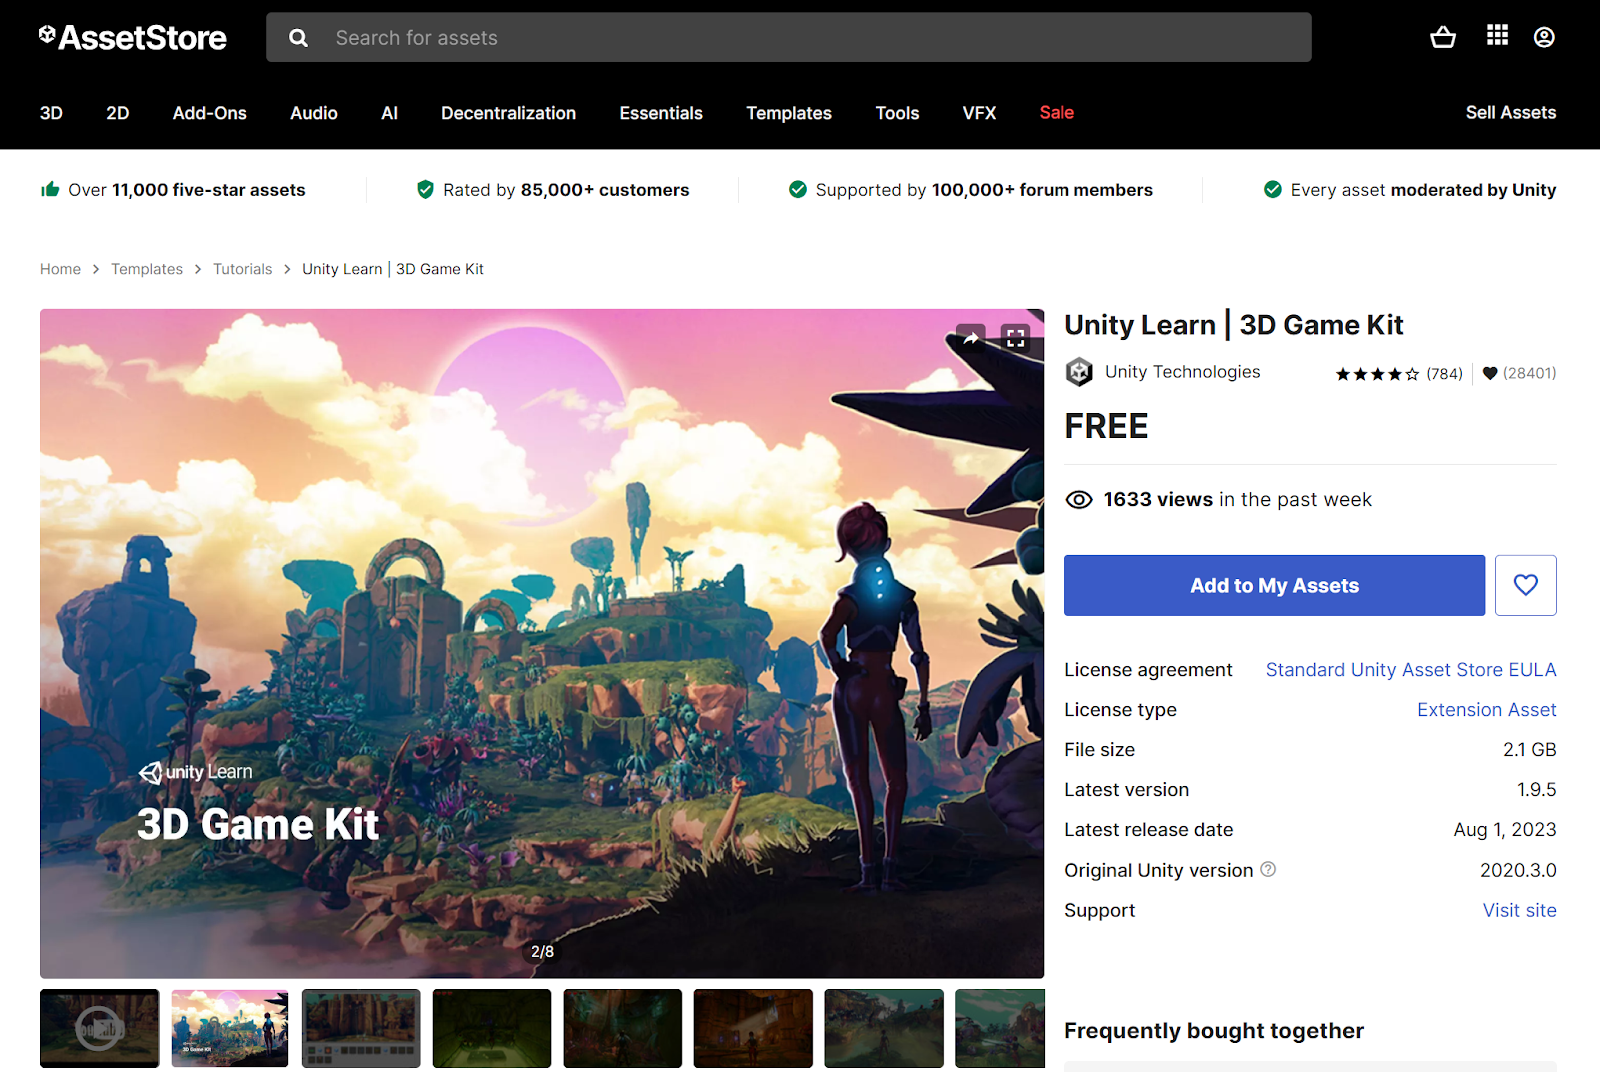The width and height of the screenshot is (1600, 1072).
Task: Select the third gallery thumbnail
Action: [361, 1028]
